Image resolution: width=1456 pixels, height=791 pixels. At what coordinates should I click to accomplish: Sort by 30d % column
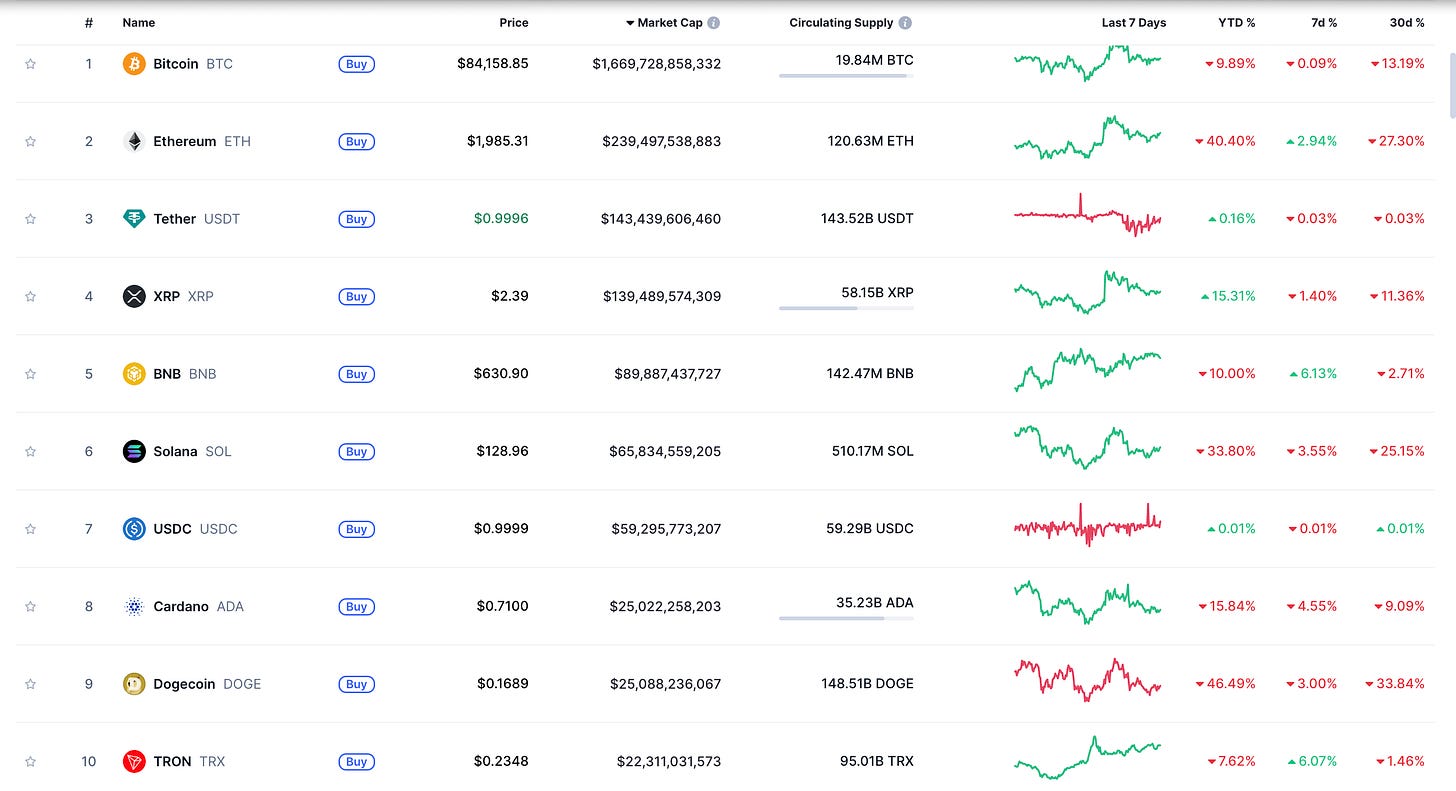click(1408, 23)
